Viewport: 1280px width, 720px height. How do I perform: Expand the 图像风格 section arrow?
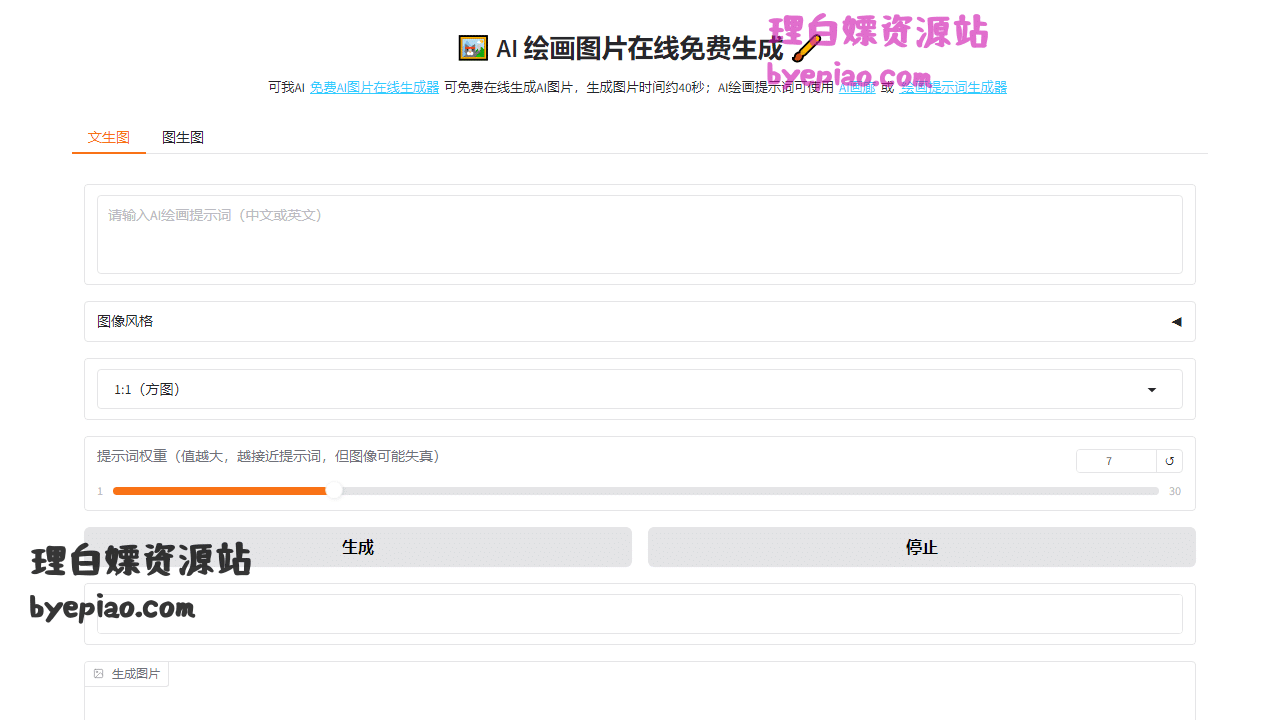point(1176,322)
